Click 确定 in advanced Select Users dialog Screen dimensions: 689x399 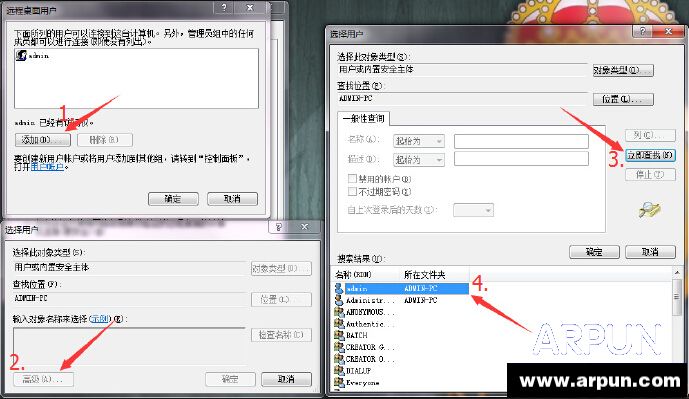(x=594, y=252)
